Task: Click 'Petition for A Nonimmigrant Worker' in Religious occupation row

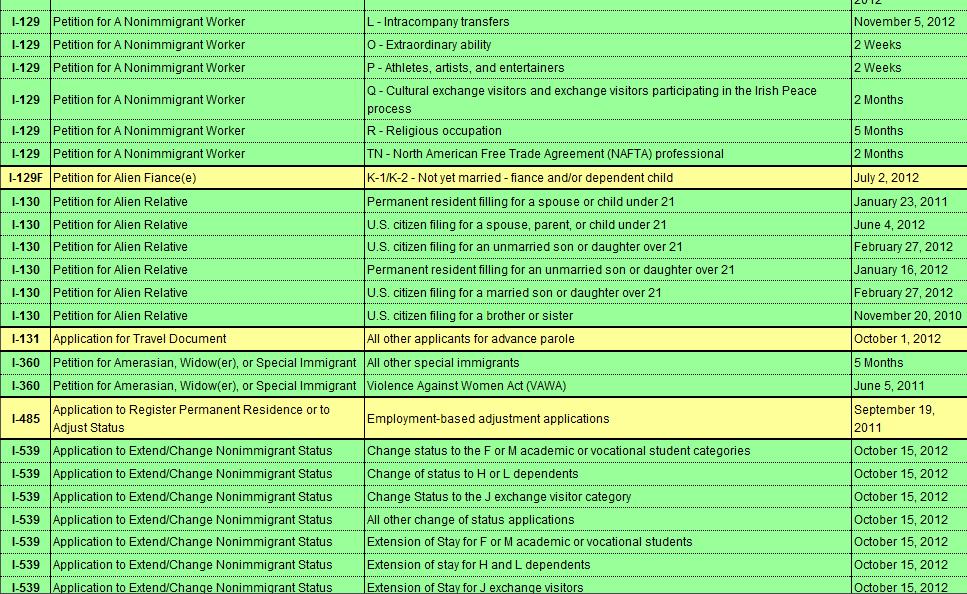Action: click(207, 131)
